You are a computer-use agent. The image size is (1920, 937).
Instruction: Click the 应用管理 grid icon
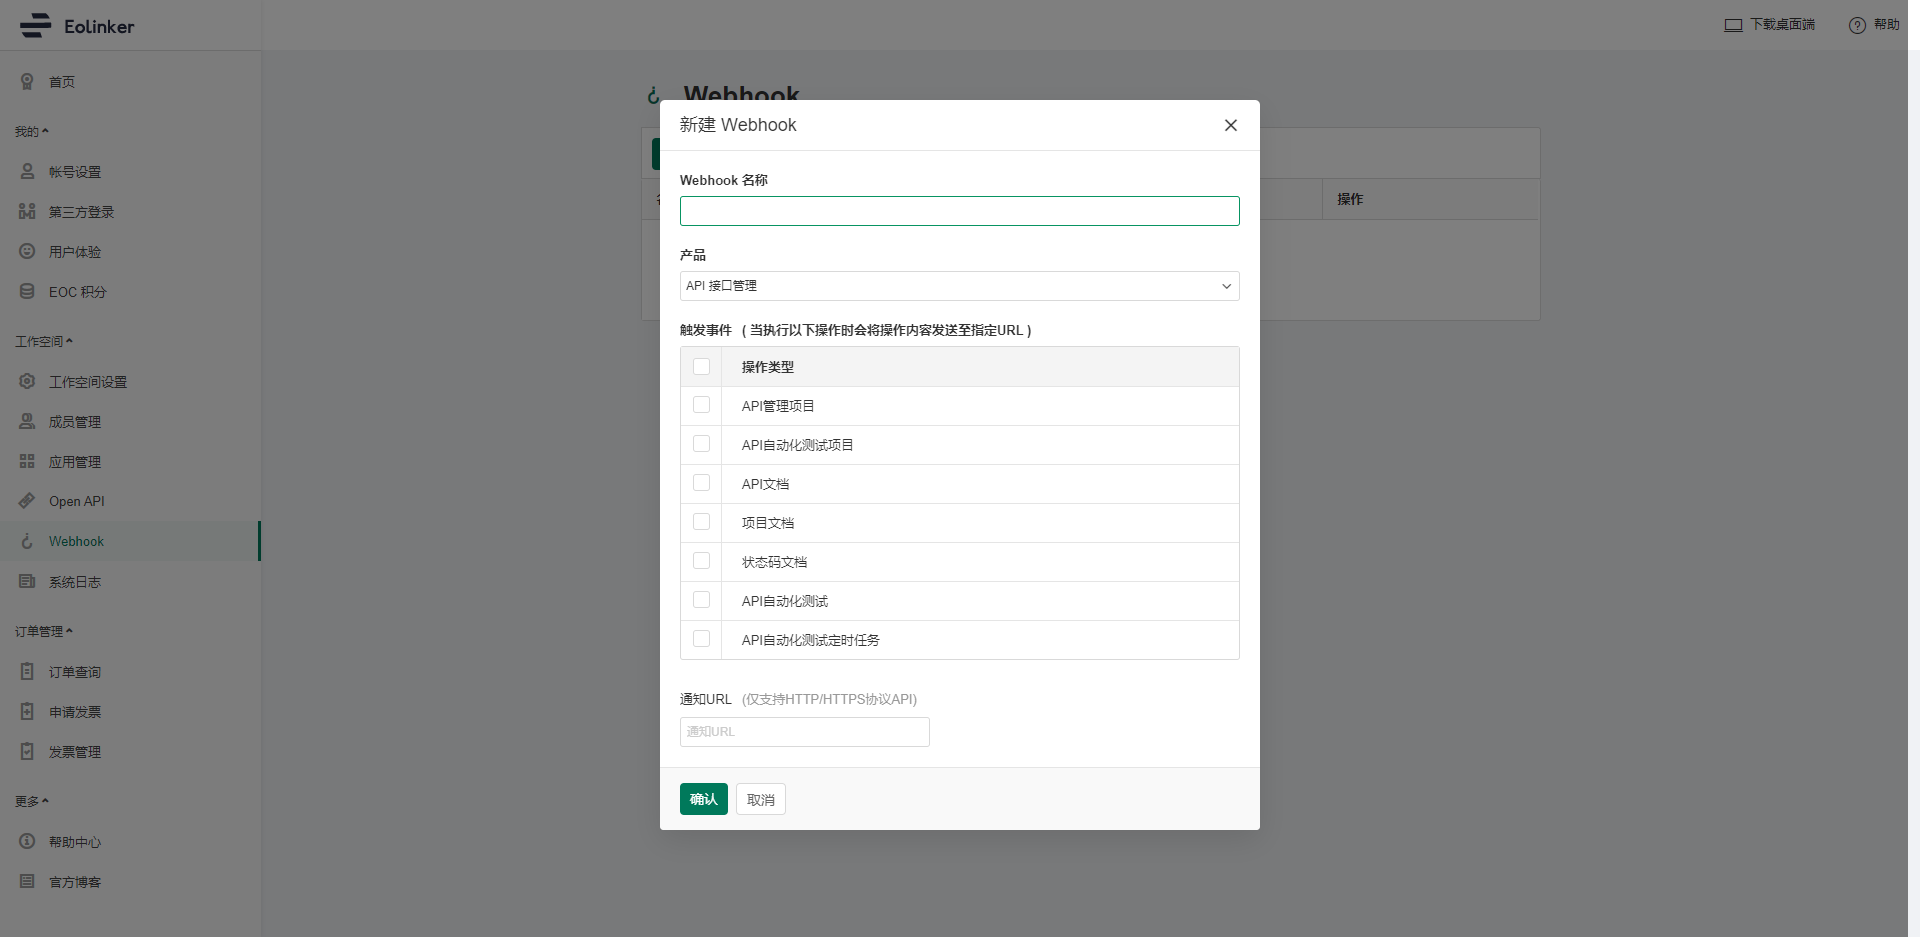pos(27,461)
